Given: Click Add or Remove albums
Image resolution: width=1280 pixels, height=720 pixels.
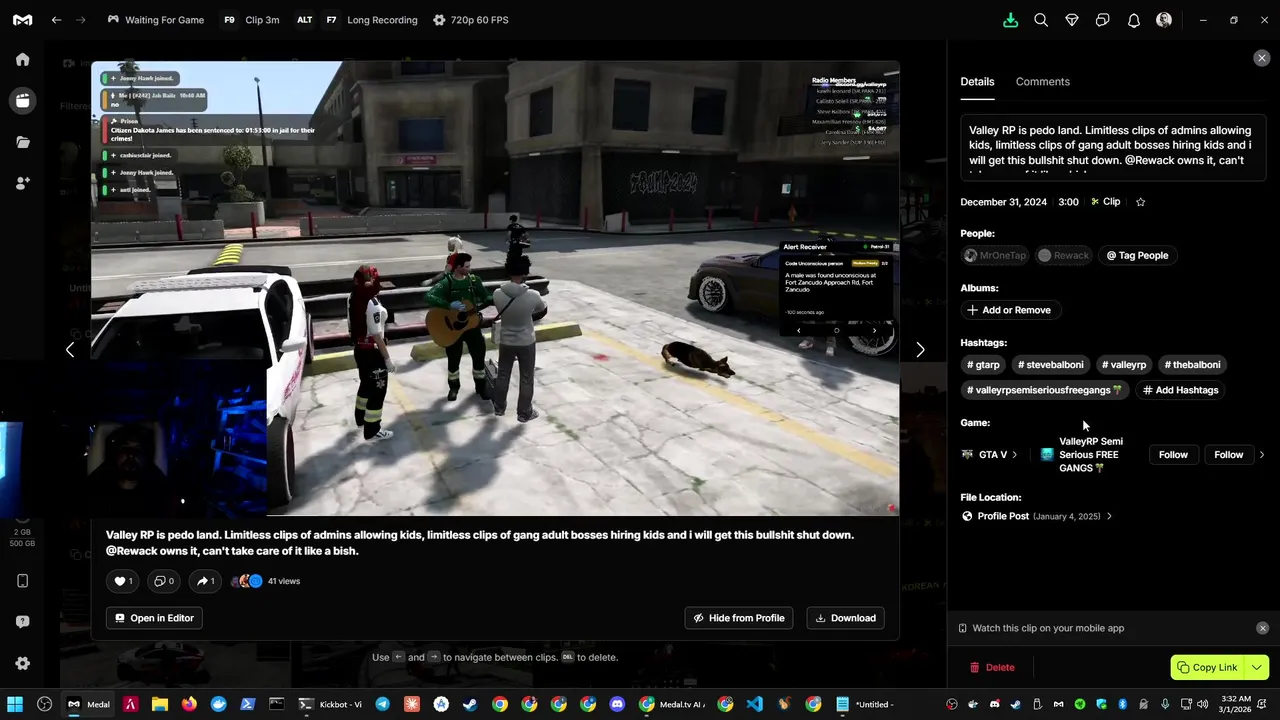Looking at the screenshot, I should coord(1009,310).
